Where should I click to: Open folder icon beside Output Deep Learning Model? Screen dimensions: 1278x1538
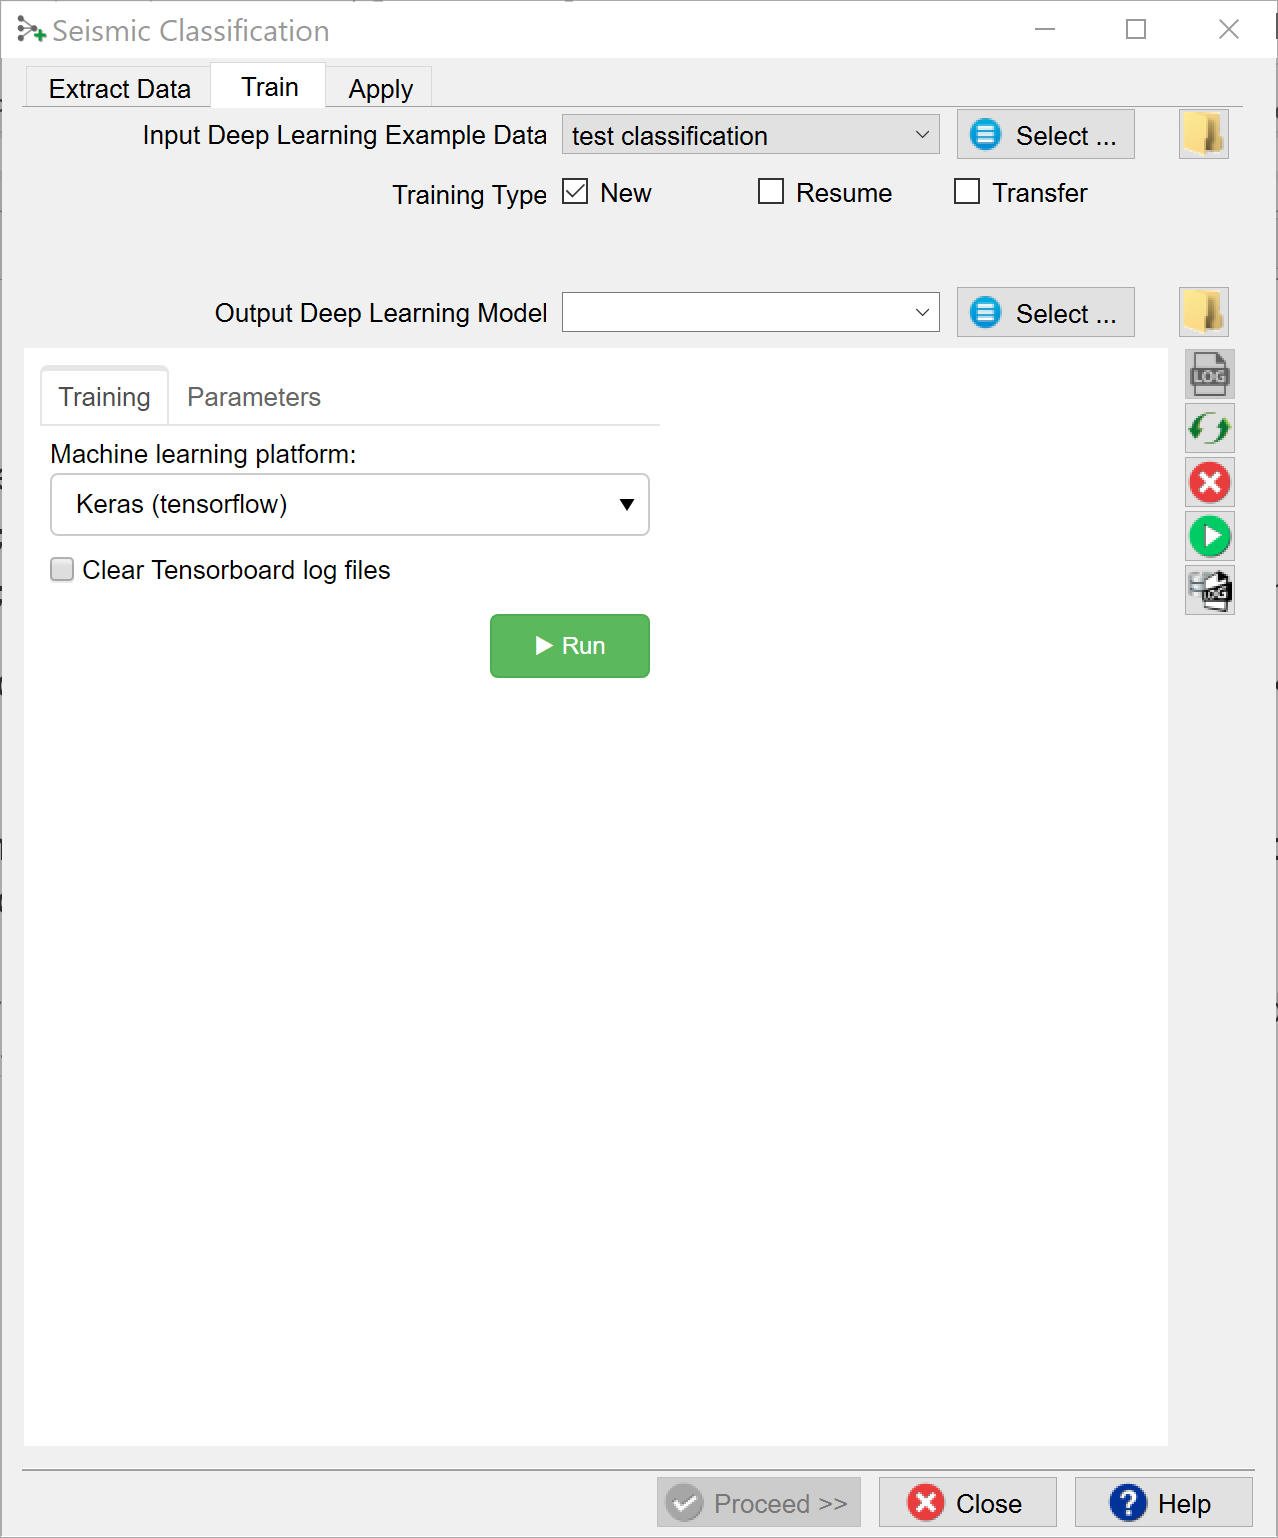coord(1203,312)
